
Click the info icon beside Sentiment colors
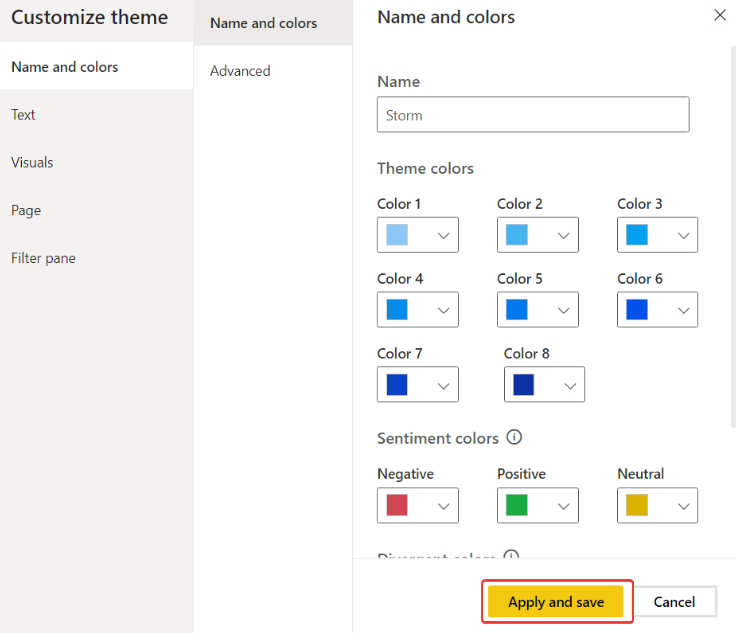click(x=514, y=437)
